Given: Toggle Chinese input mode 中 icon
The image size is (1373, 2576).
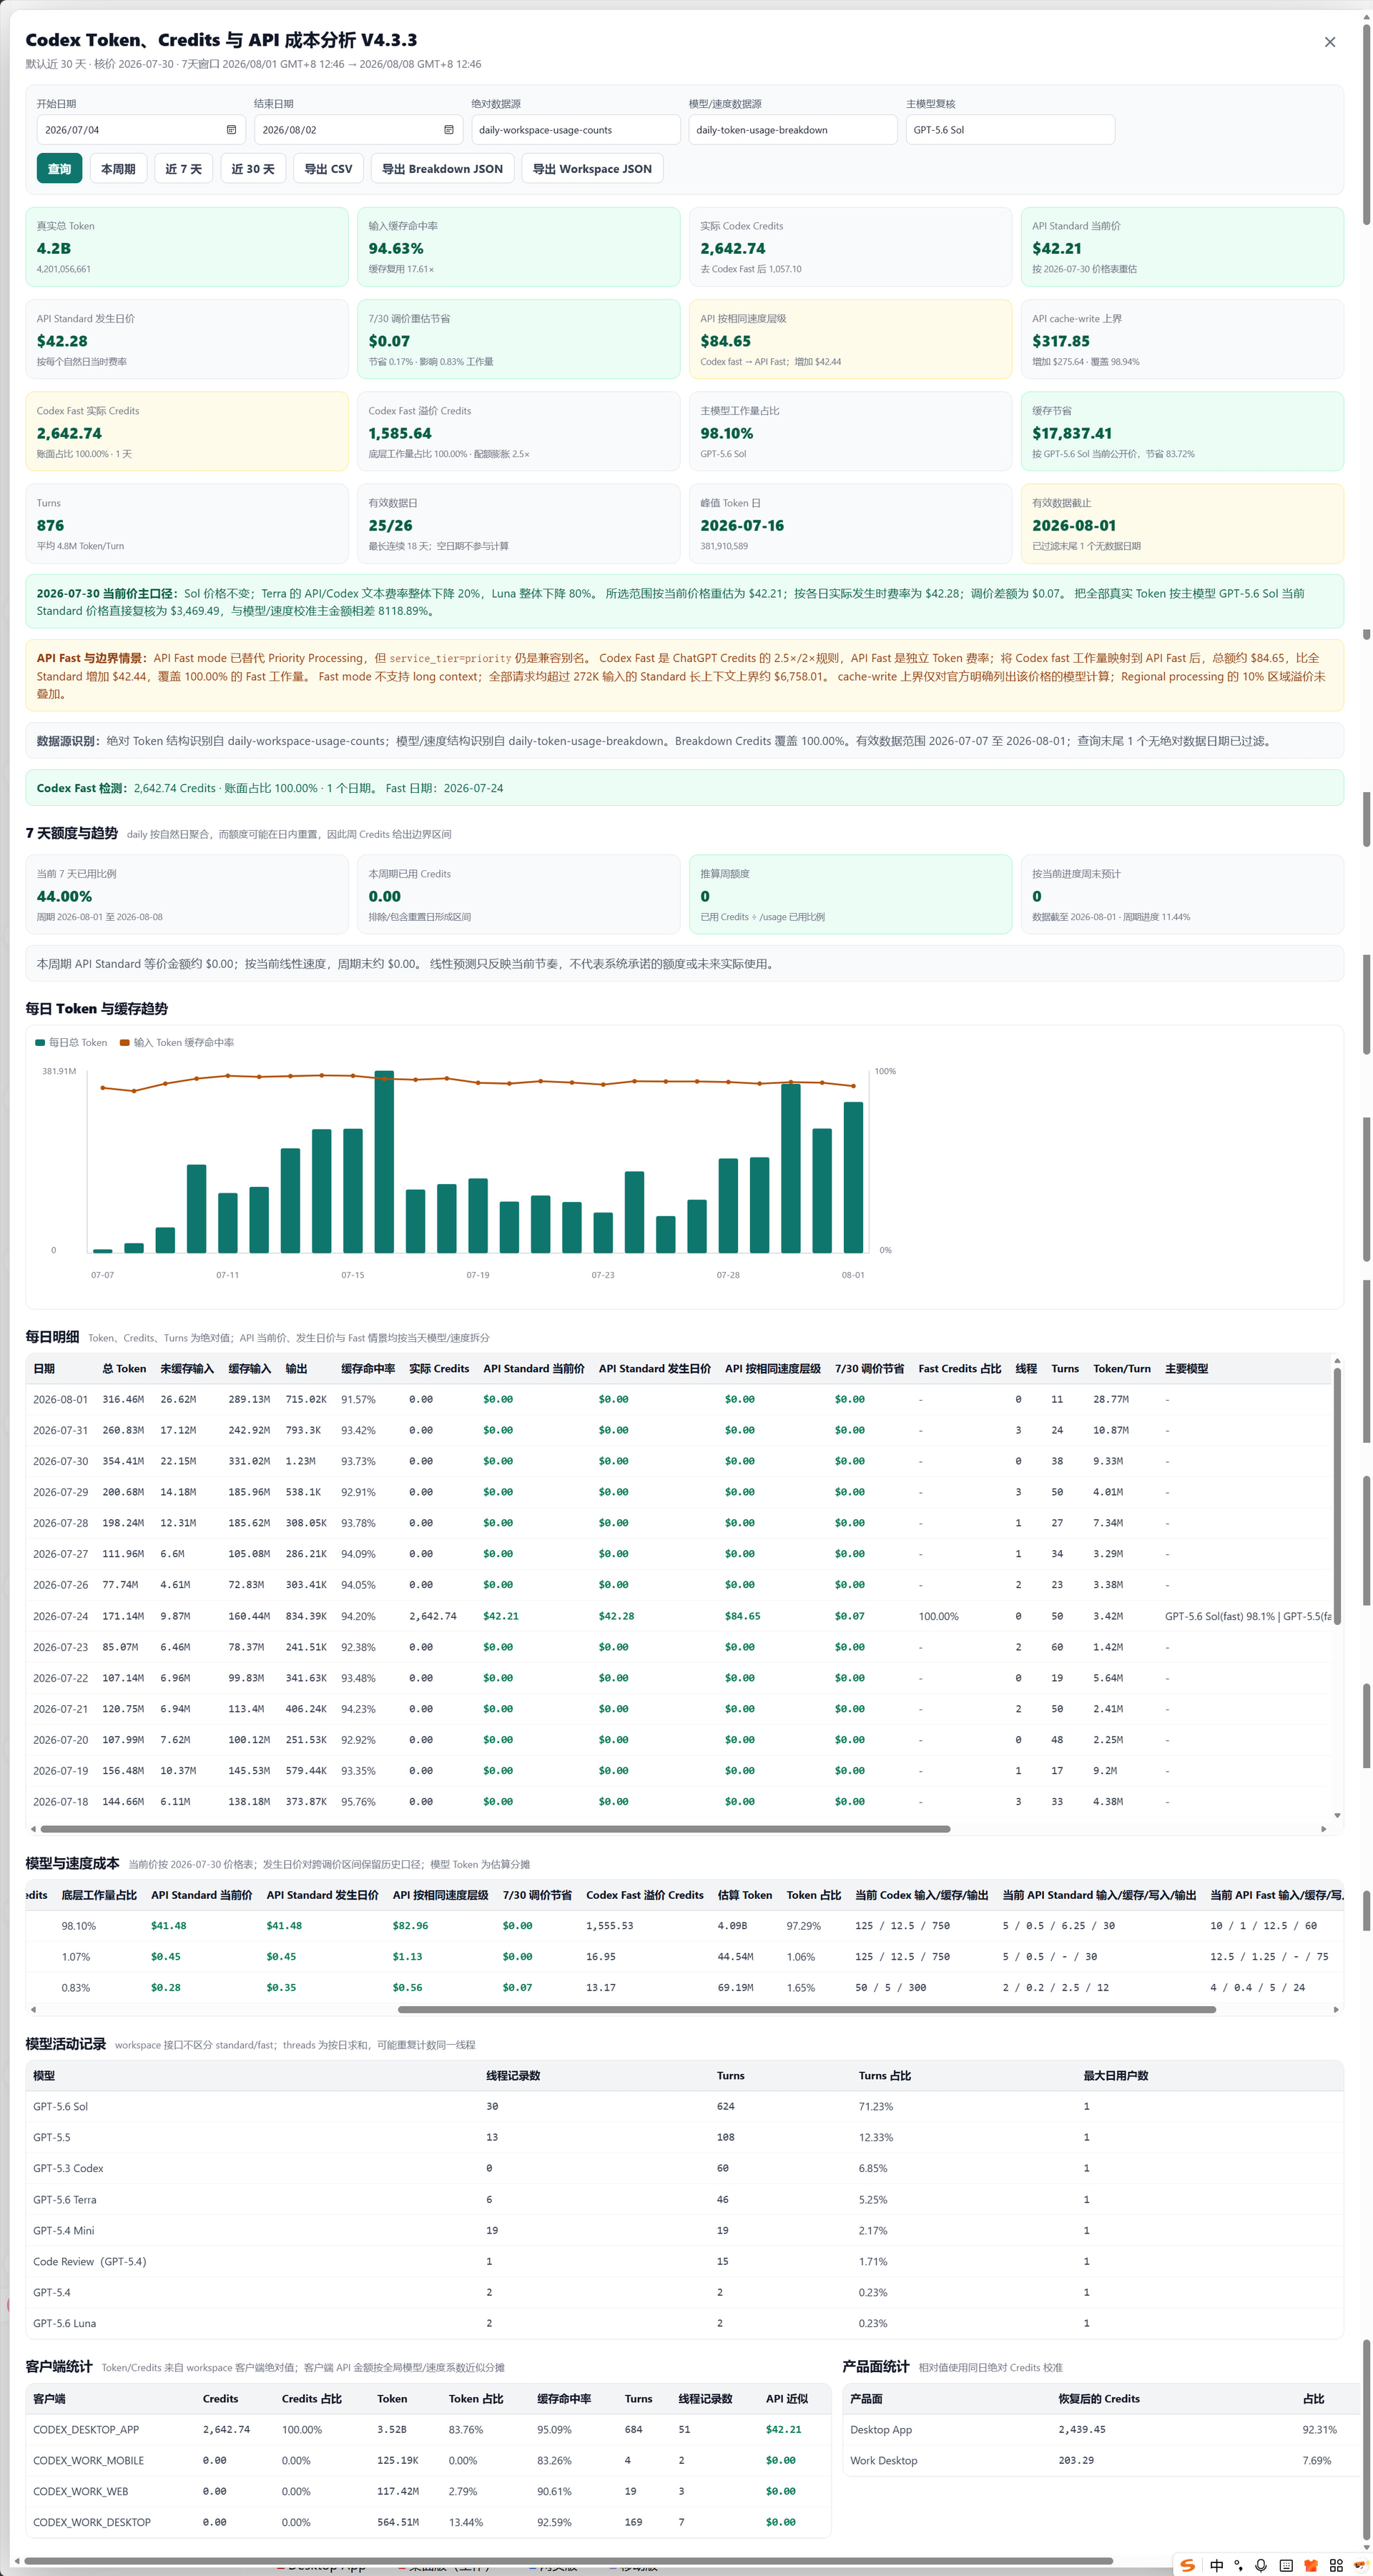Looking at the screenshot, I should (x=1216, y=2565).
